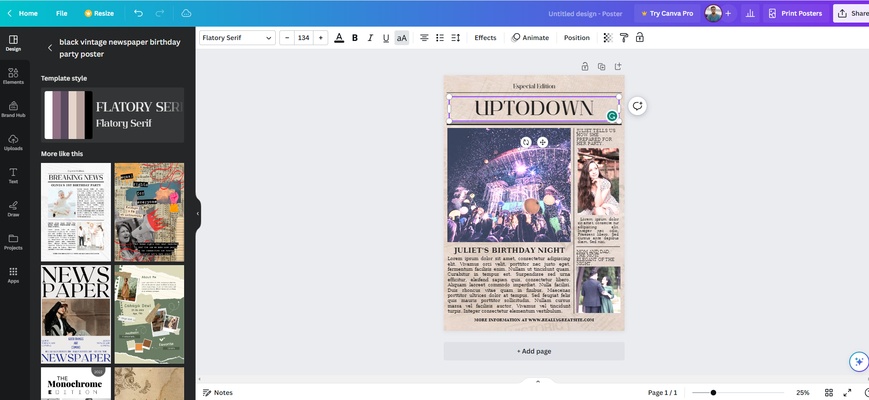Decrease font size with minus button
The image size is (869, 400).
point(287,38)
